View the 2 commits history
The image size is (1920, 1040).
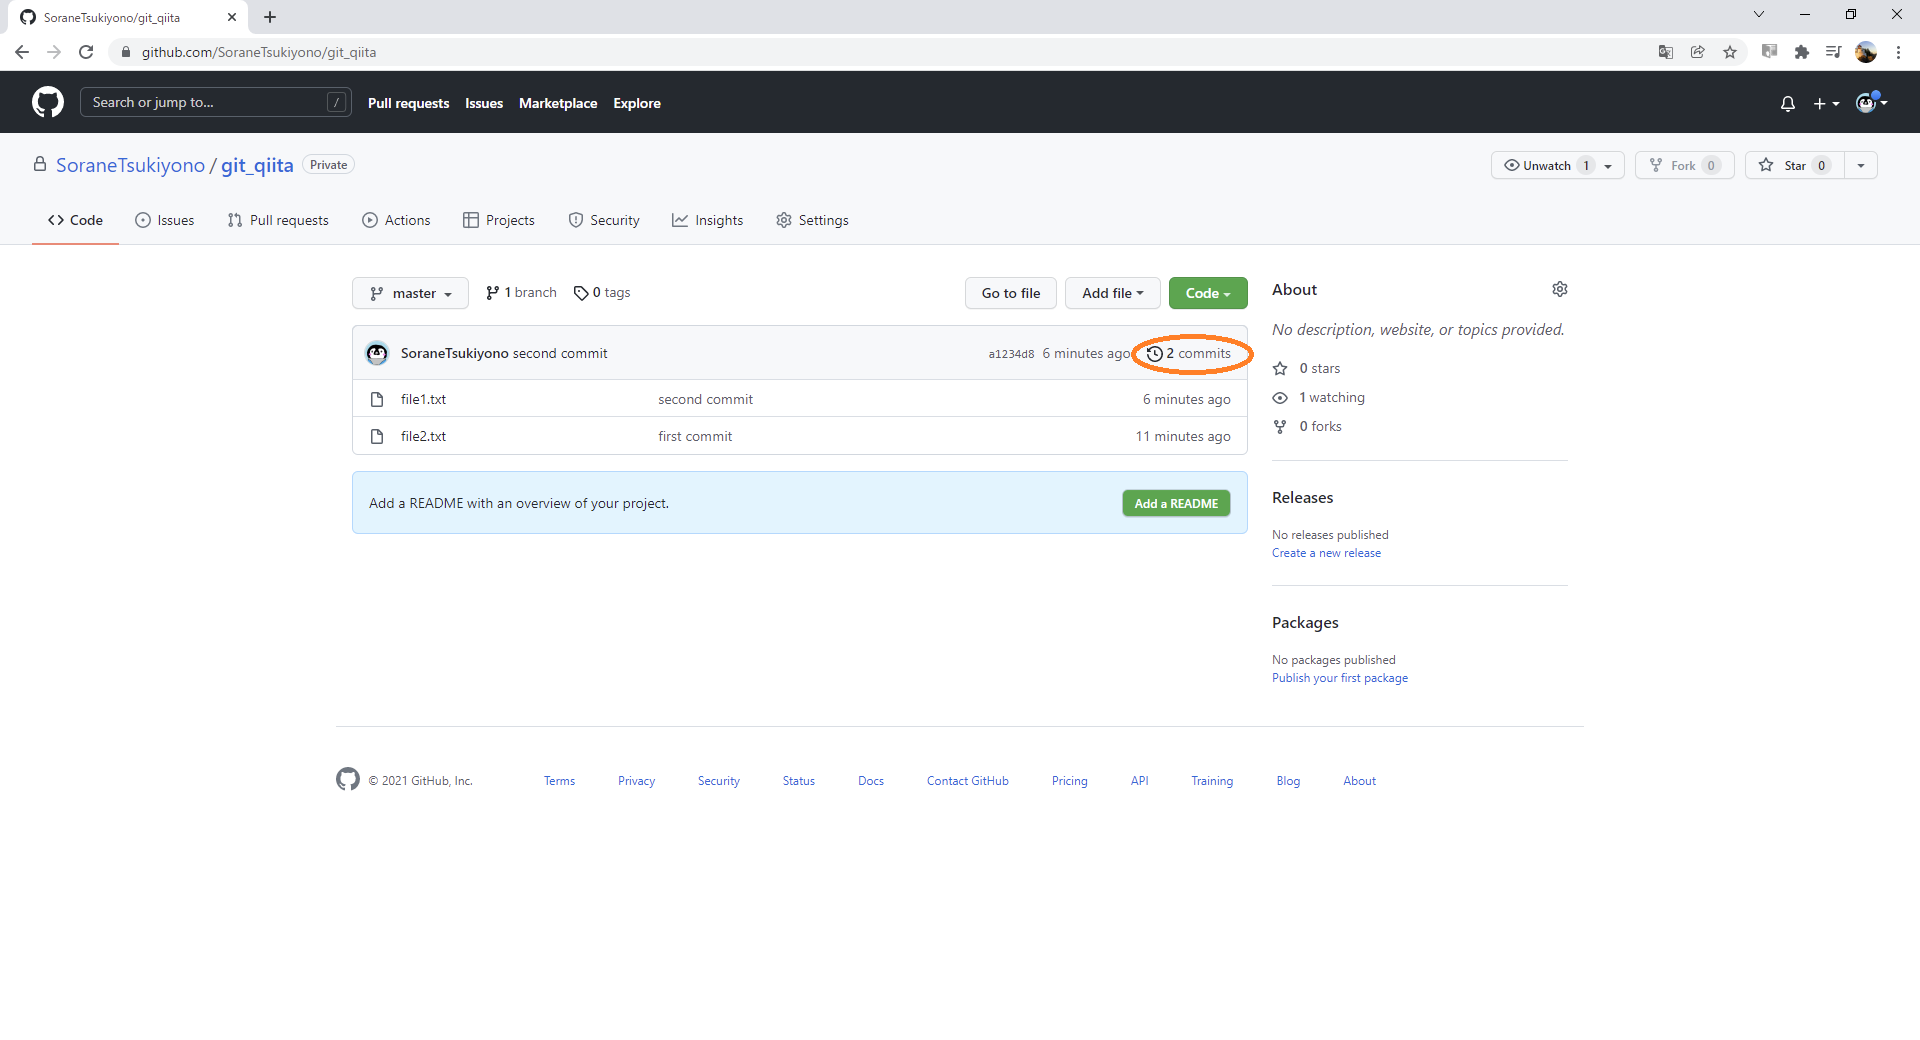(x=1191, y=353)
